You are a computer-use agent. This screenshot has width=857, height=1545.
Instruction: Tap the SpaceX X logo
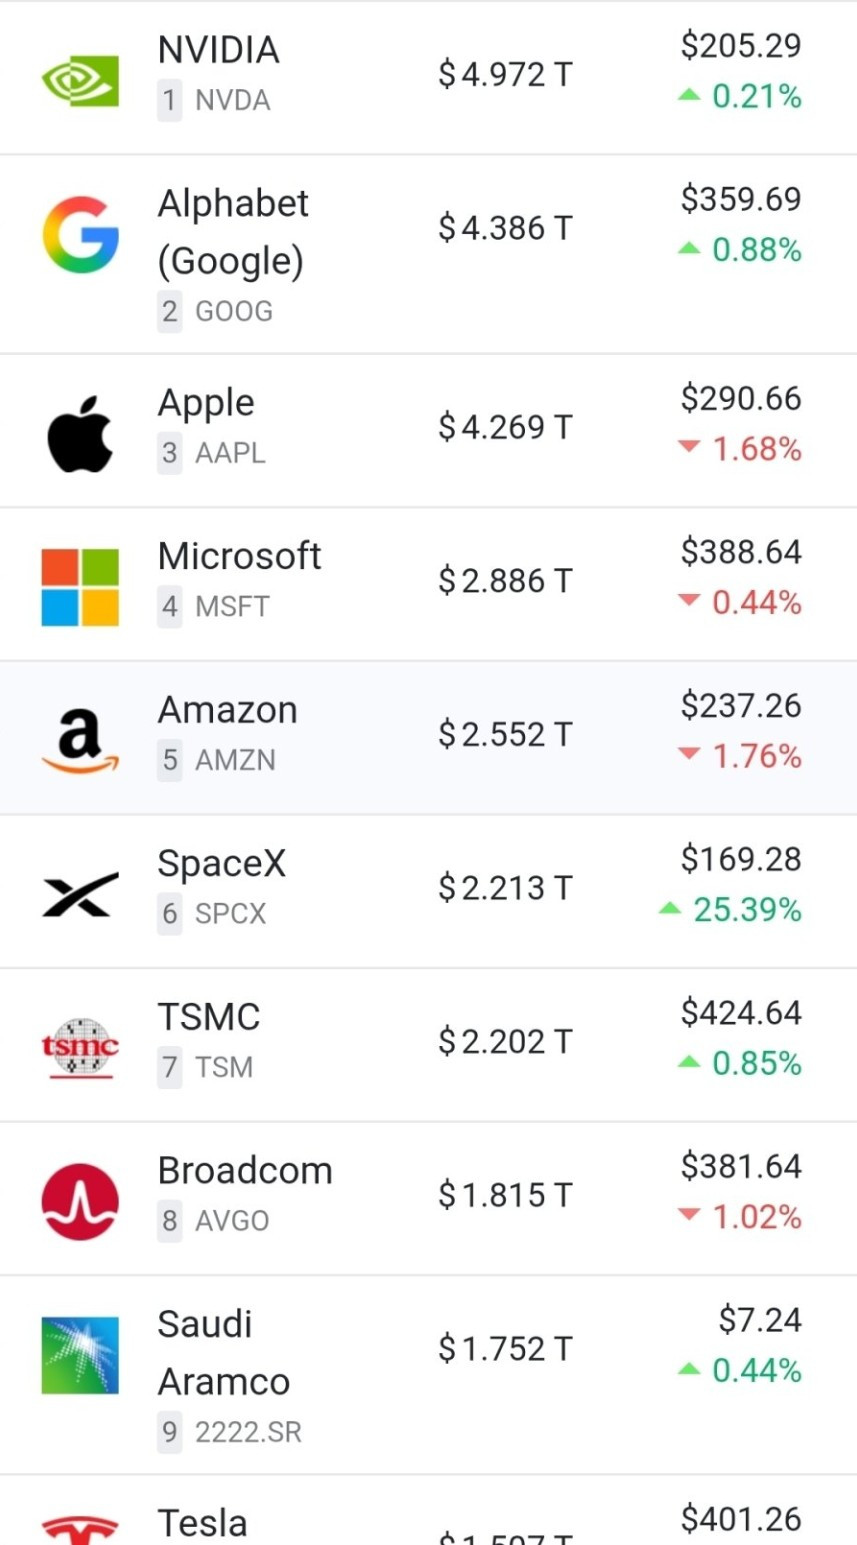pos(80,894)
